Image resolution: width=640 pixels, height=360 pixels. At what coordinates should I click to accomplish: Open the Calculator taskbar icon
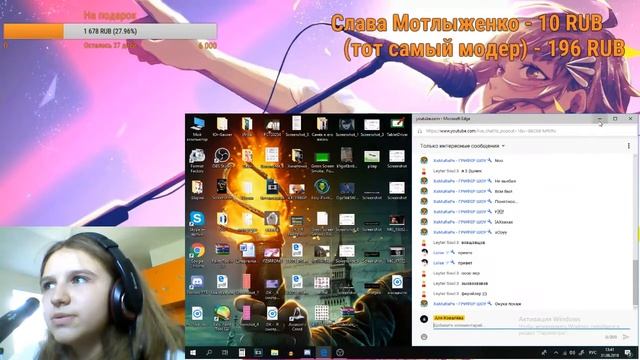click(242, 353)
